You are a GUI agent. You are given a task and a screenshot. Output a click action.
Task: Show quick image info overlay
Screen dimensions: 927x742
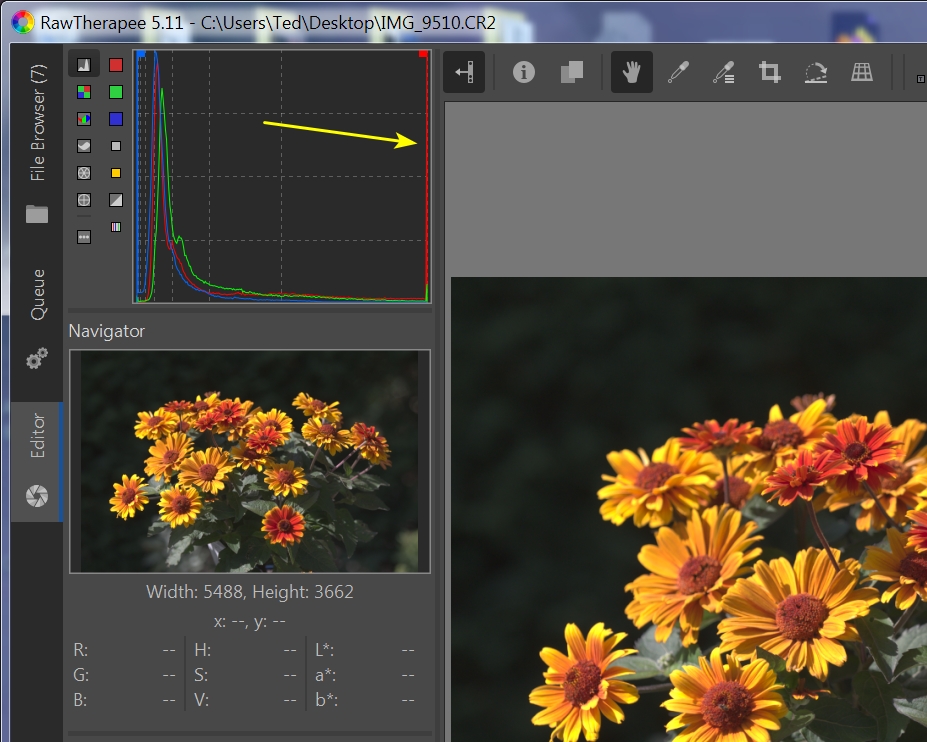point(524,72)
